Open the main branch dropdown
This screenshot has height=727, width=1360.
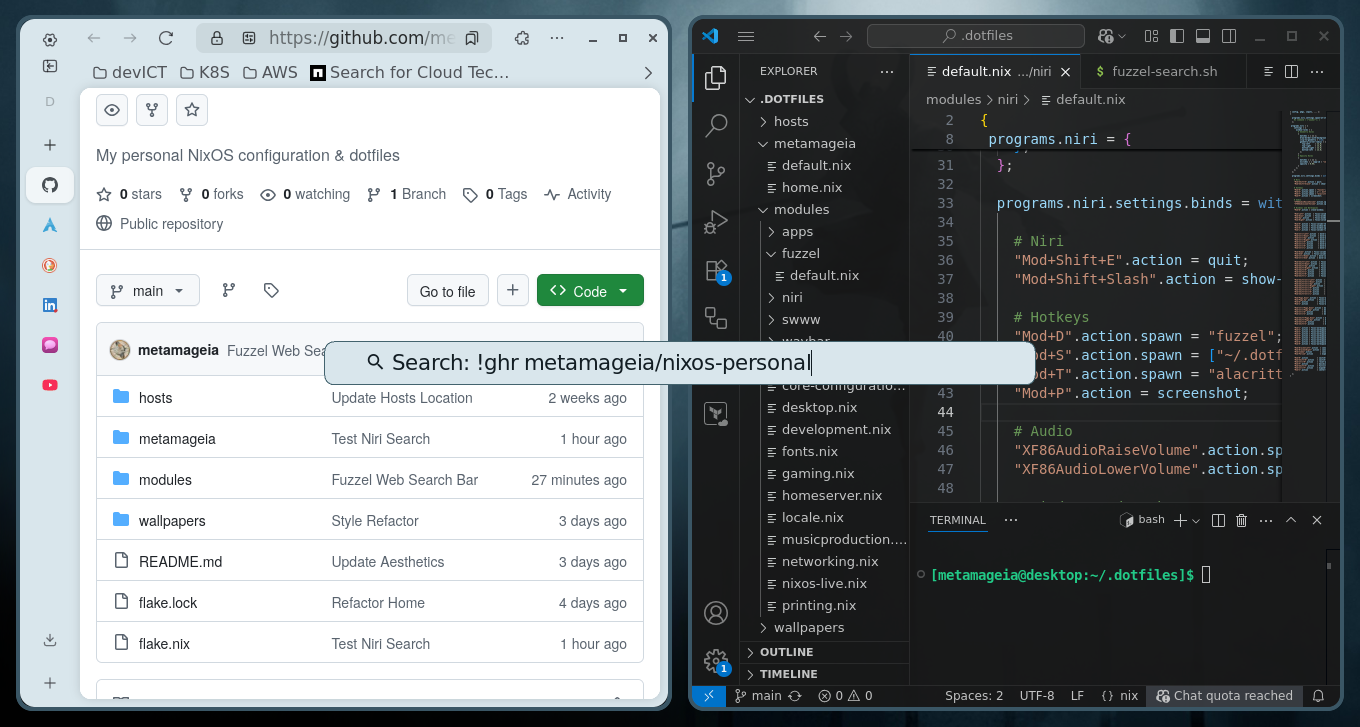[x=148, y=291]
